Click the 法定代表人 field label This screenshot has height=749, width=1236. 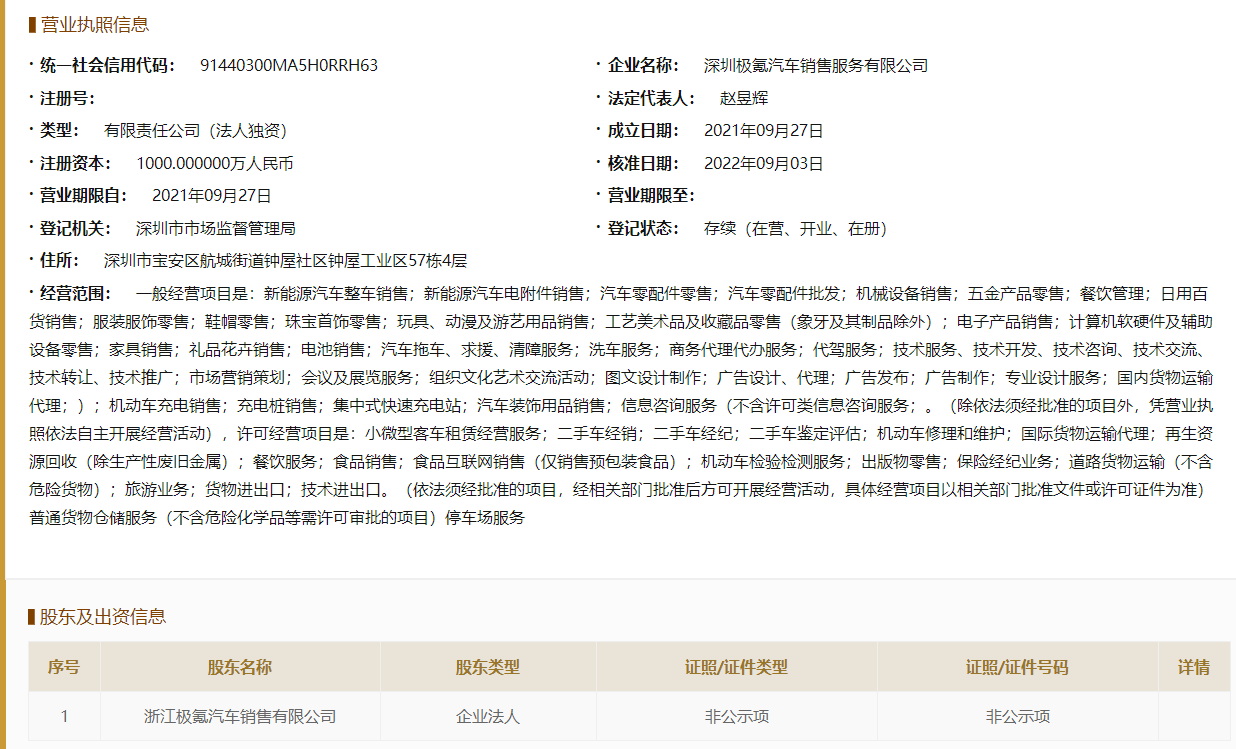click(x=652, y=98)
